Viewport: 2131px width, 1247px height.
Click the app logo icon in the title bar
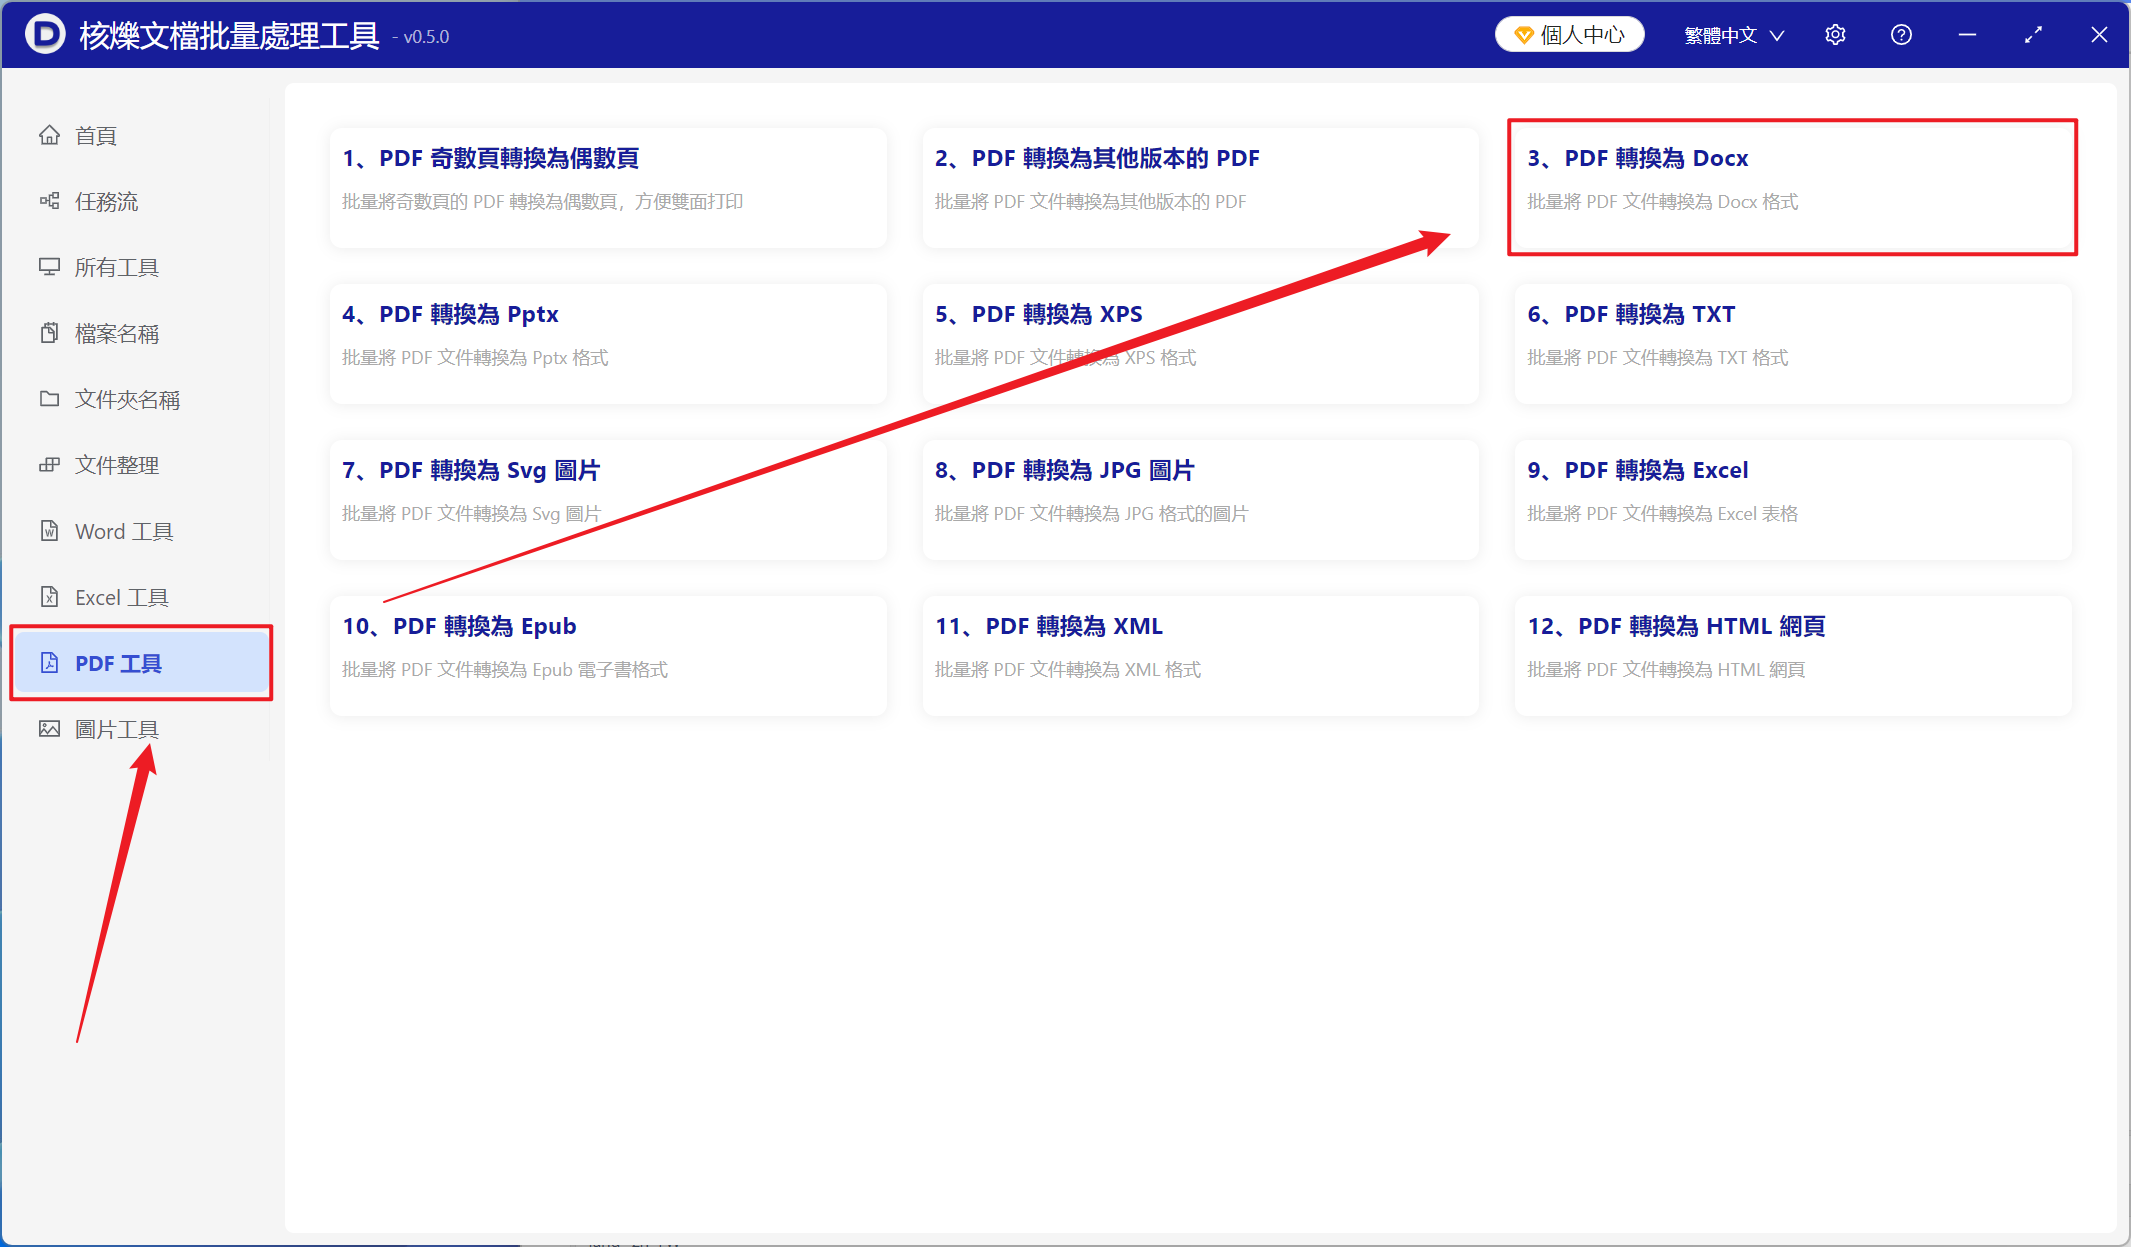pos(45,35)
